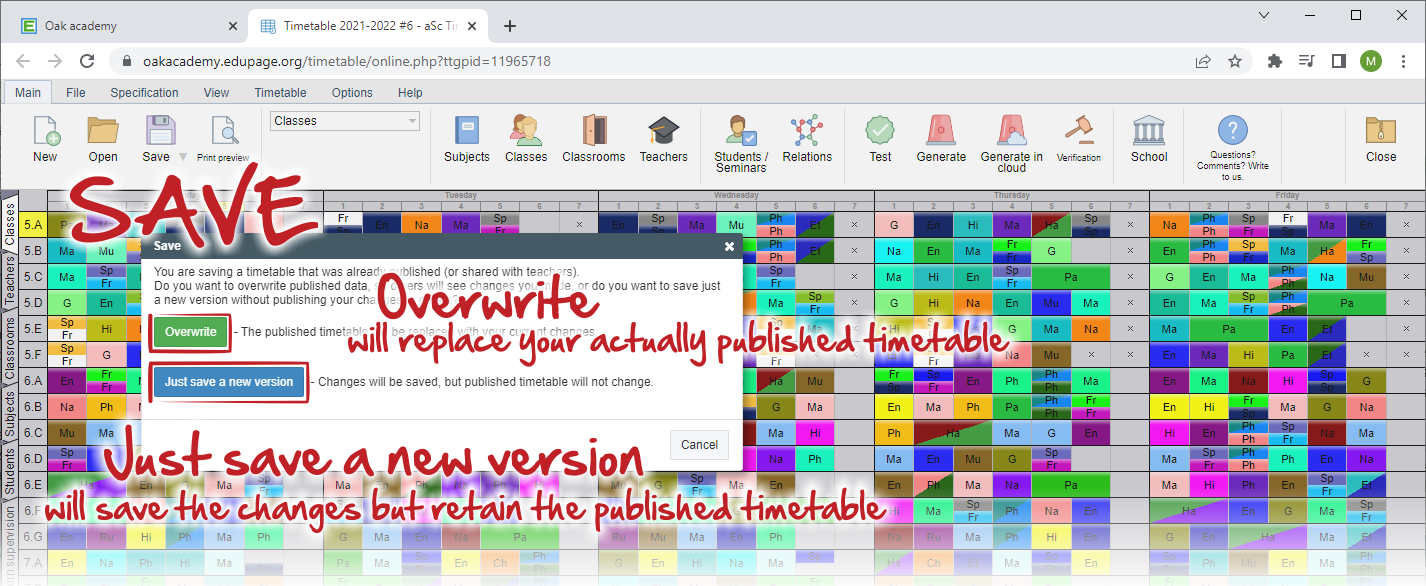Cancel the Save dialog
This screenshot has height=586, width=1426.
(x=699, y=445)
